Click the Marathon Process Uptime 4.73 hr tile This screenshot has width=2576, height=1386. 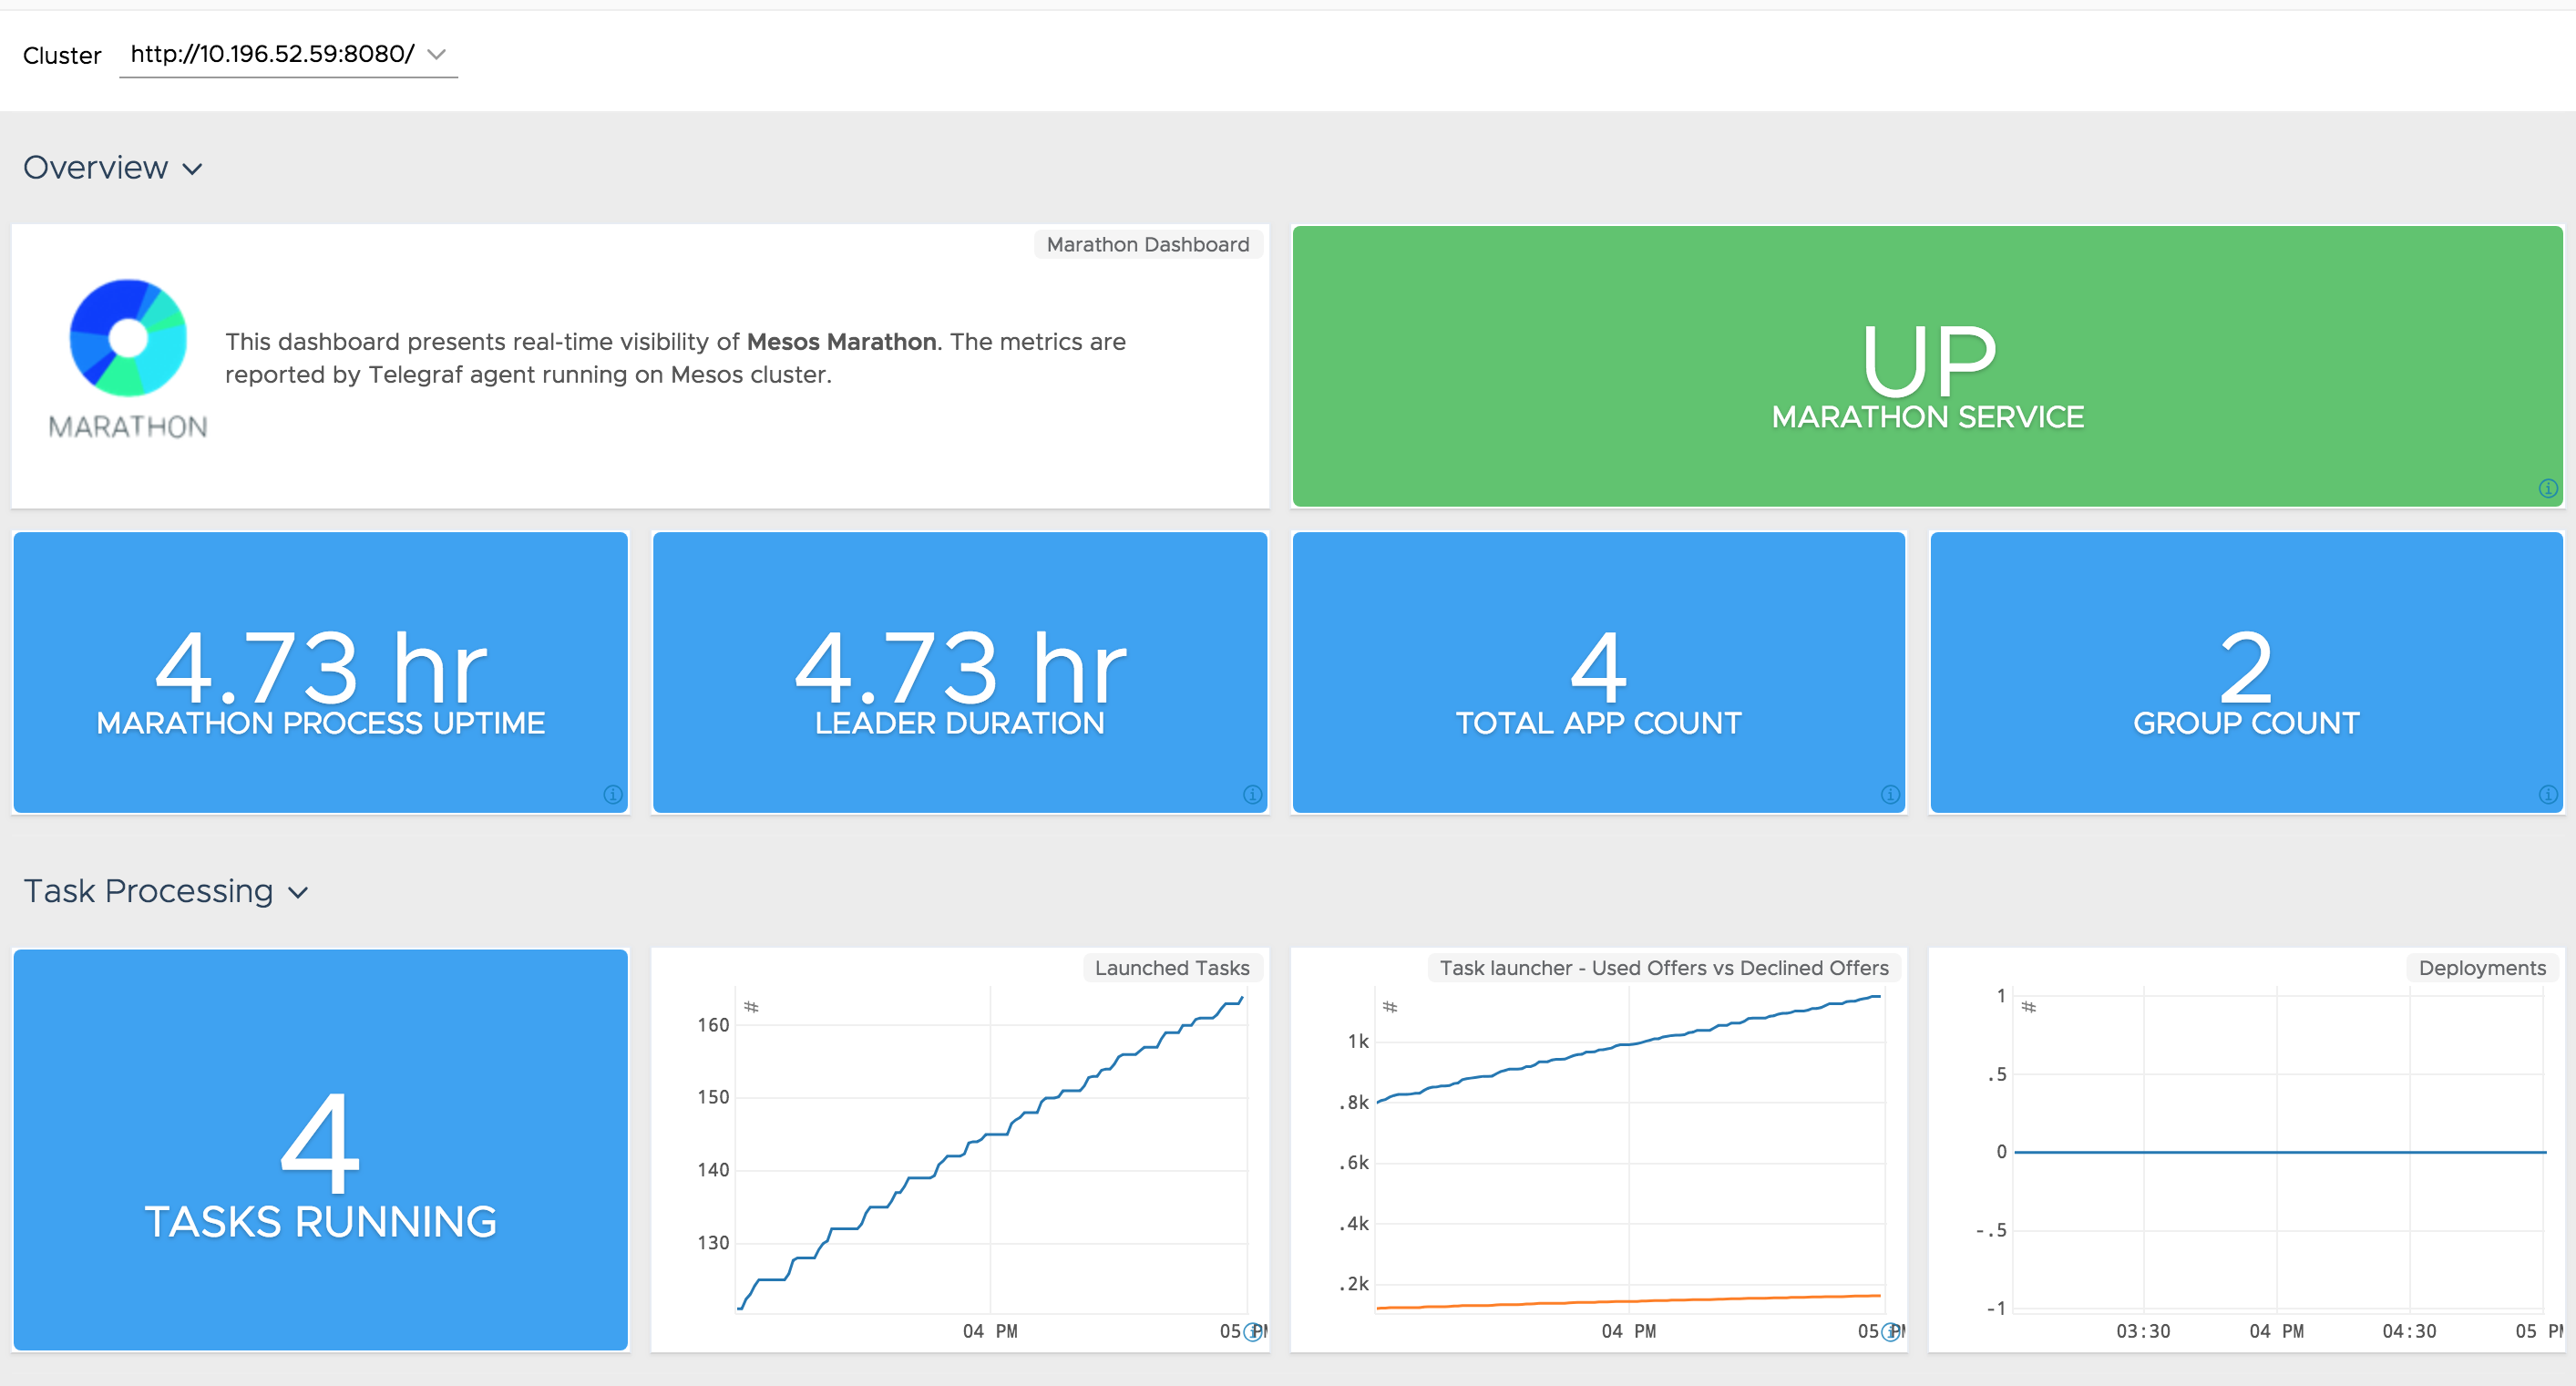pyautogui.click(x=321, y=672)
